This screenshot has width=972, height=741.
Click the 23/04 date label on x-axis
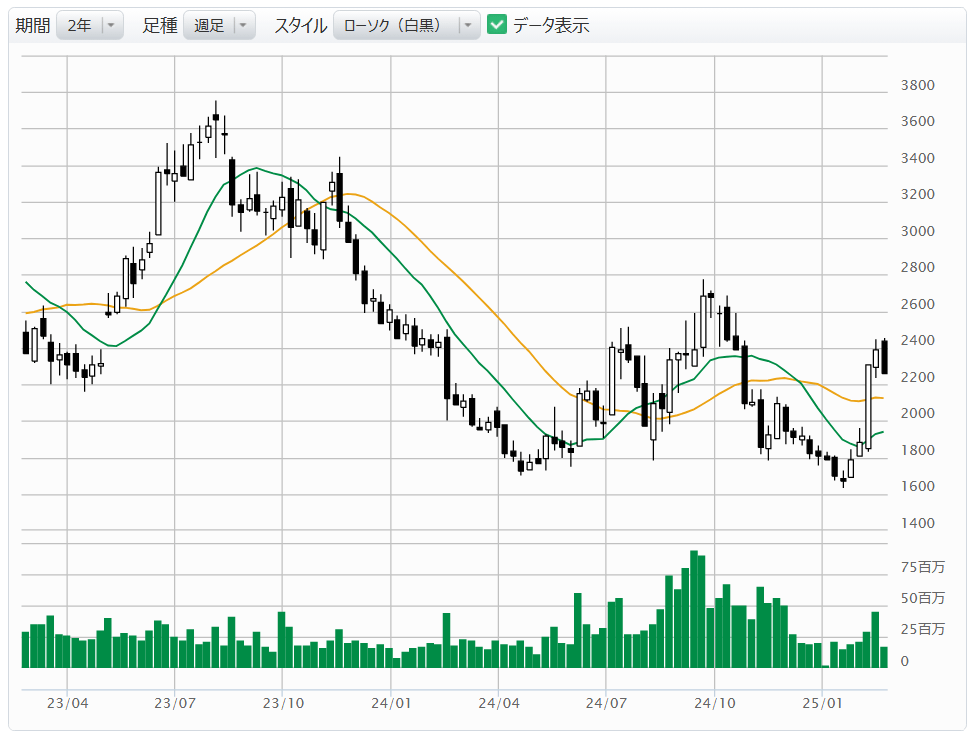tap(67, 703)
